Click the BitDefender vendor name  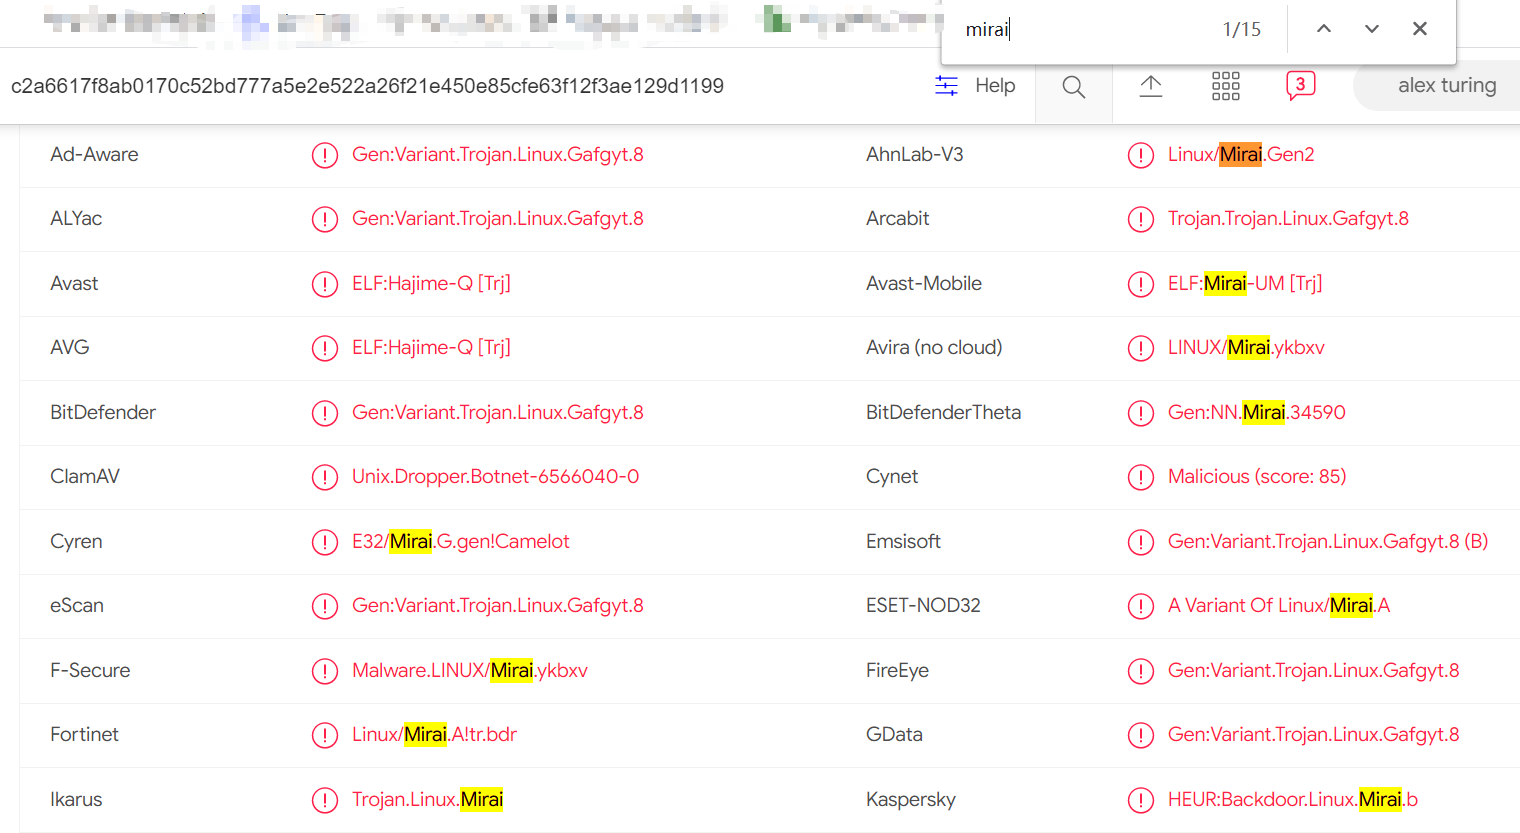click(103, 413)
